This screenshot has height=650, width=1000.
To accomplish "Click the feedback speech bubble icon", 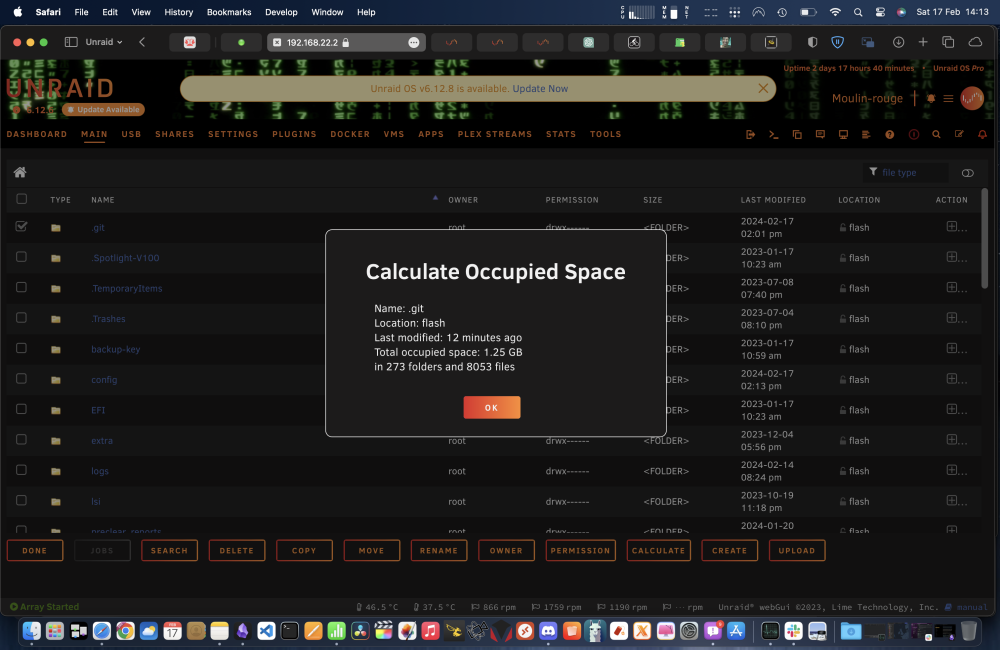I will pos(820,135).
